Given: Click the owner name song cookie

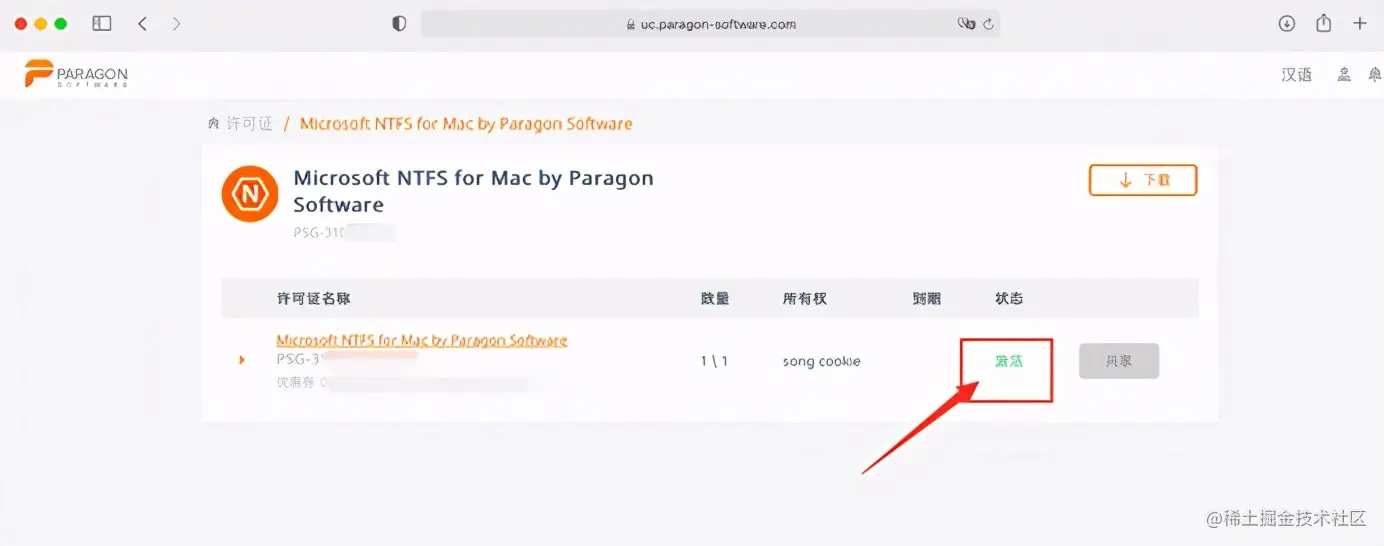Looking at the screenshot, I should [x=821, y=361].
